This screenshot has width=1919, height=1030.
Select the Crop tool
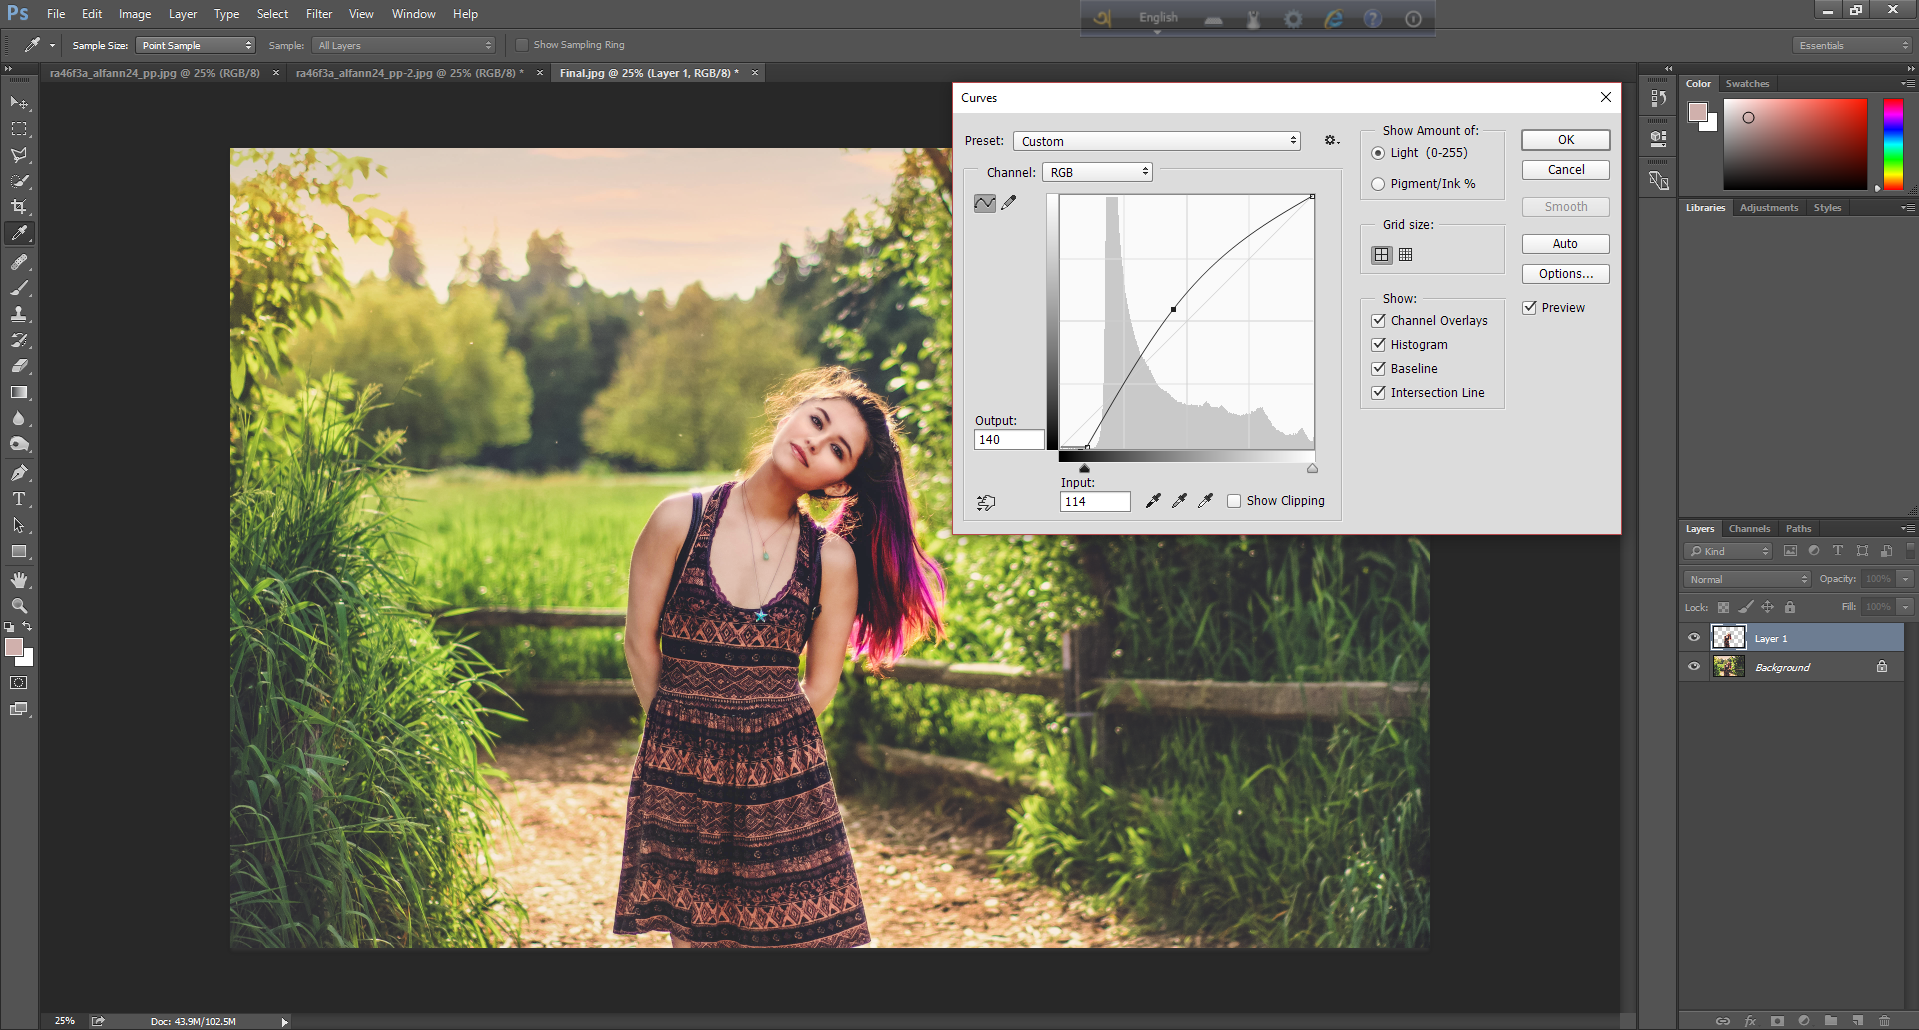coord(19,207)
